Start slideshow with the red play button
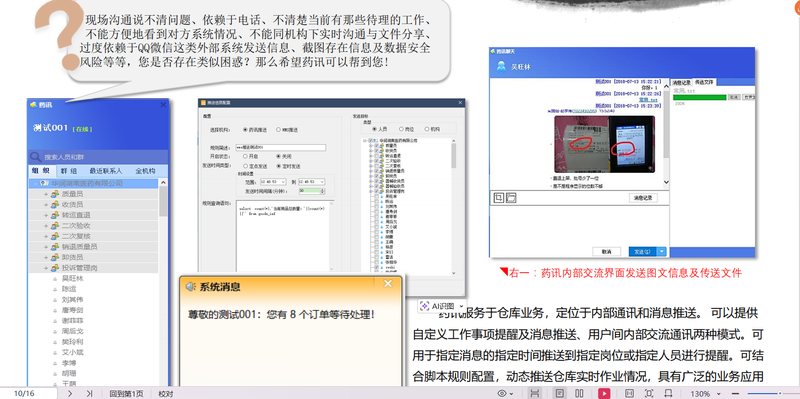The height and width of the screenshot is (399, 800). (x=604, y=393)
